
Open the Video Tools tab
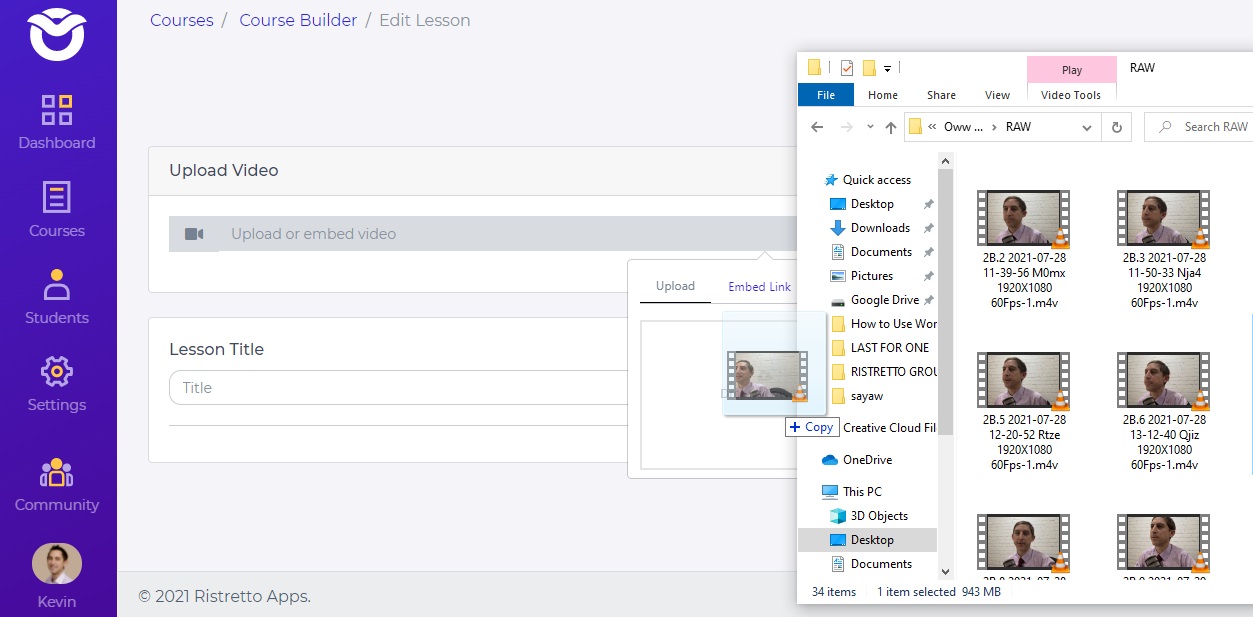[x=1071, y=95]
